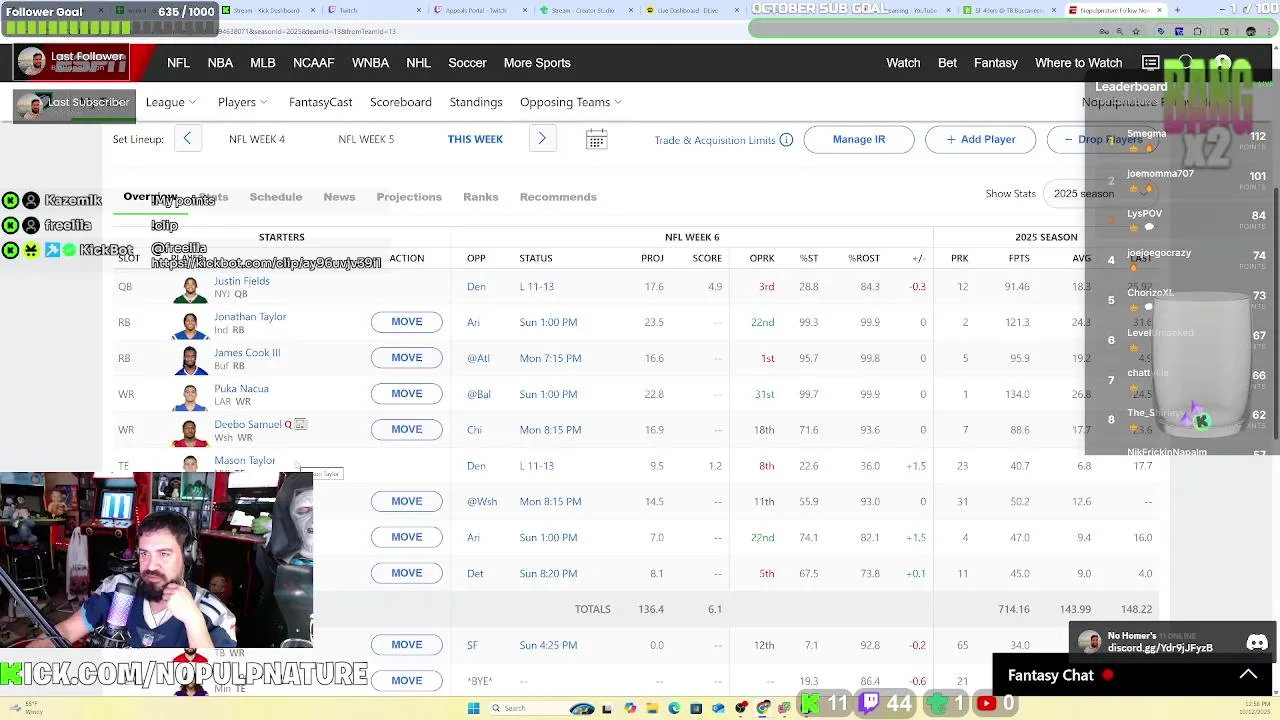Image resolution: width=1280 pixels, height=720 pixels.
Task: Expand the Opposing Teams dropdown
Action: click(571, 102)
